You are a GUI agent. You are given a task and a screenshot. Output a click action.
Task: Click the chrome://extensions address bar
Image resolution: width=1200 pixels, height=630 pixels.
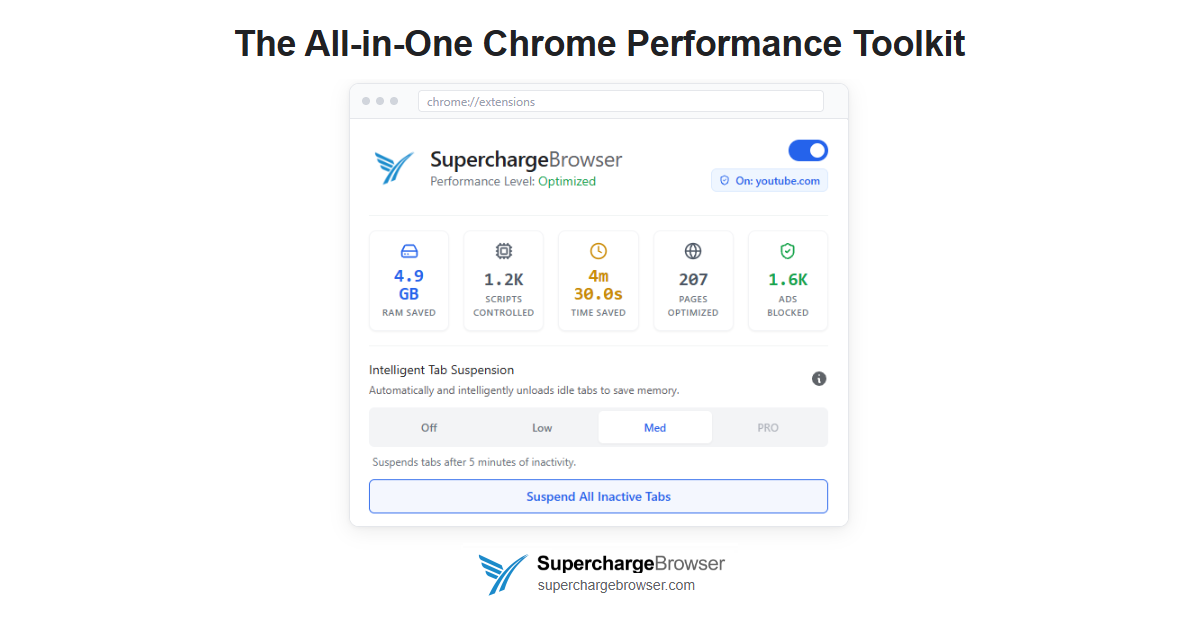click(x=620, y=101)
